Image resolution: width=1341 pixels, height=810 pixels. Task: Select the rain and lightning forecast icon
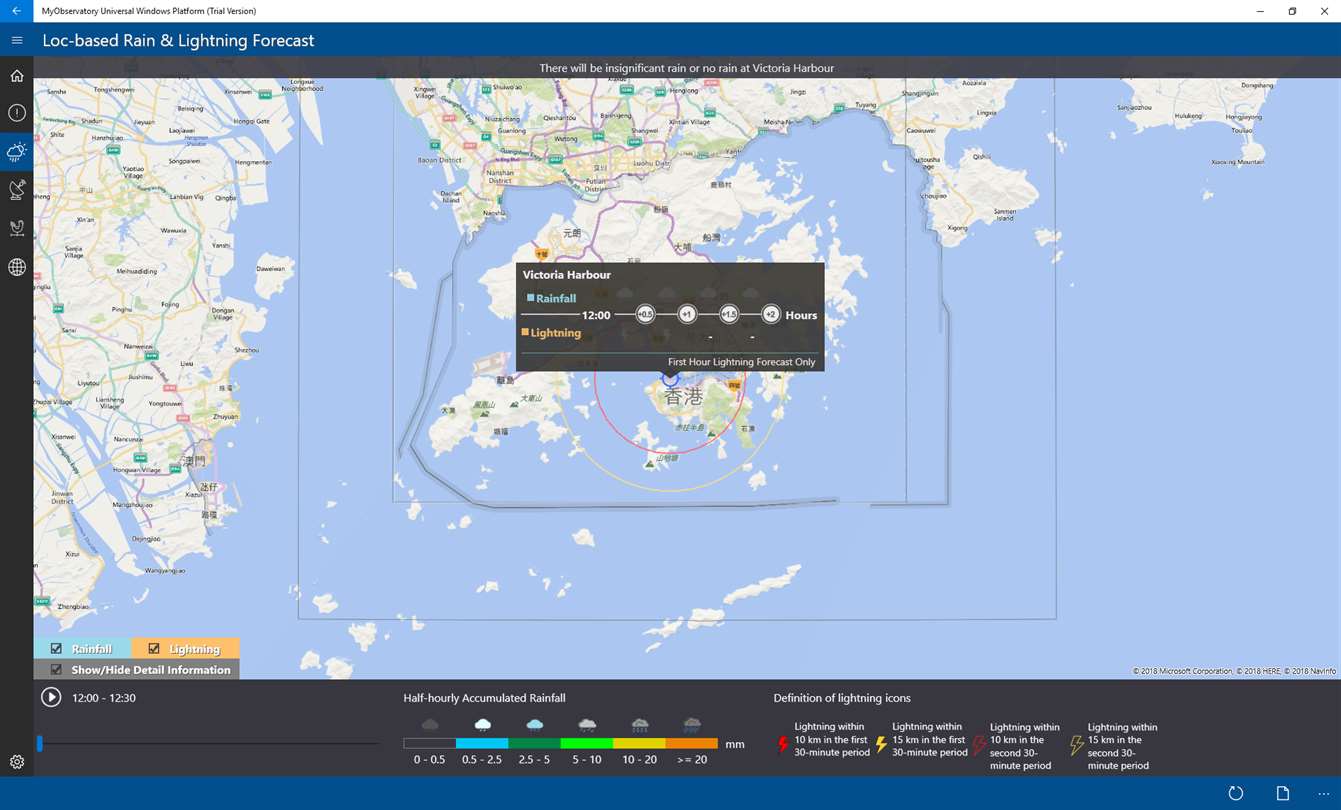[17, 152]
